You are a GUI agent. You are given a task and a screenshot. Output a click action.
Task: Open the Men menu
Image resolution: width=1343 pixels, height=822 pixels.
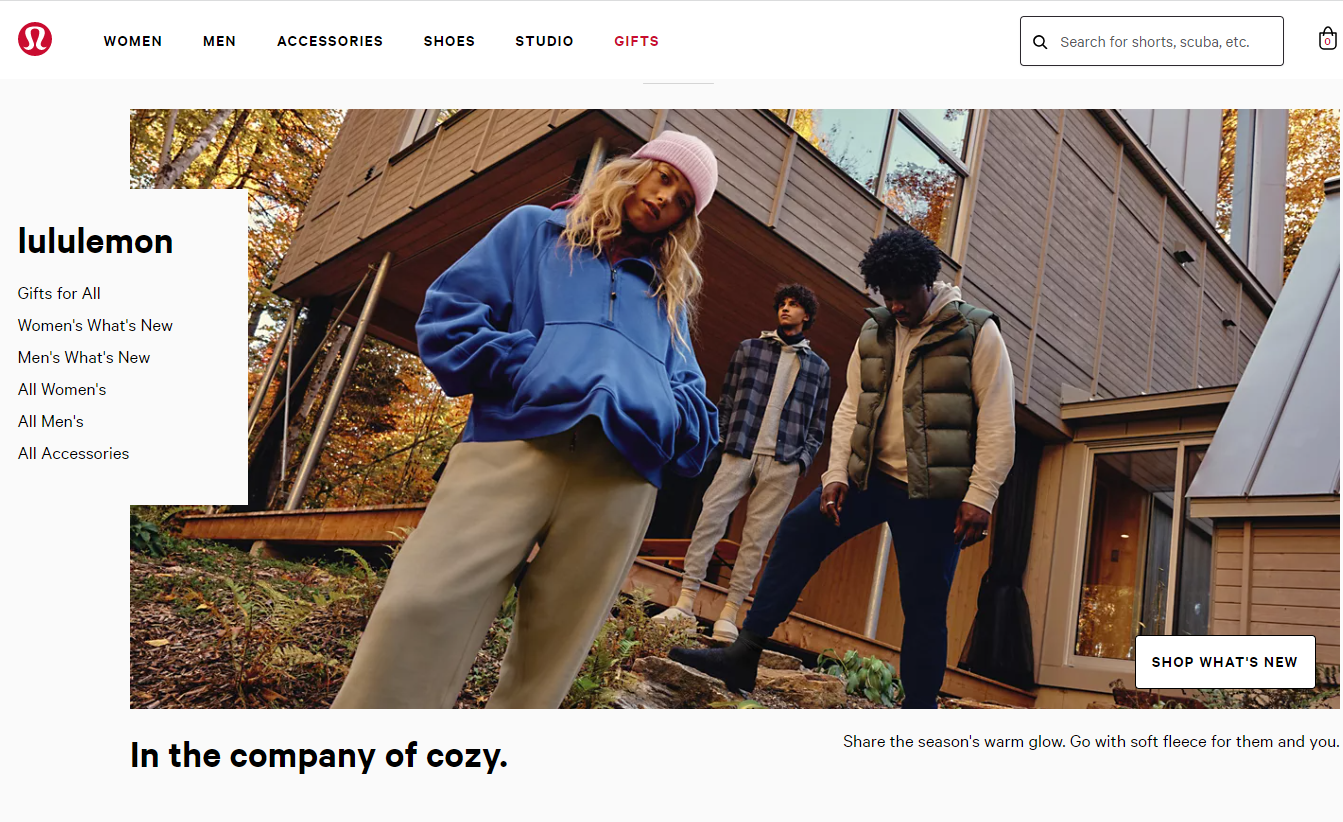pos(220,41)
